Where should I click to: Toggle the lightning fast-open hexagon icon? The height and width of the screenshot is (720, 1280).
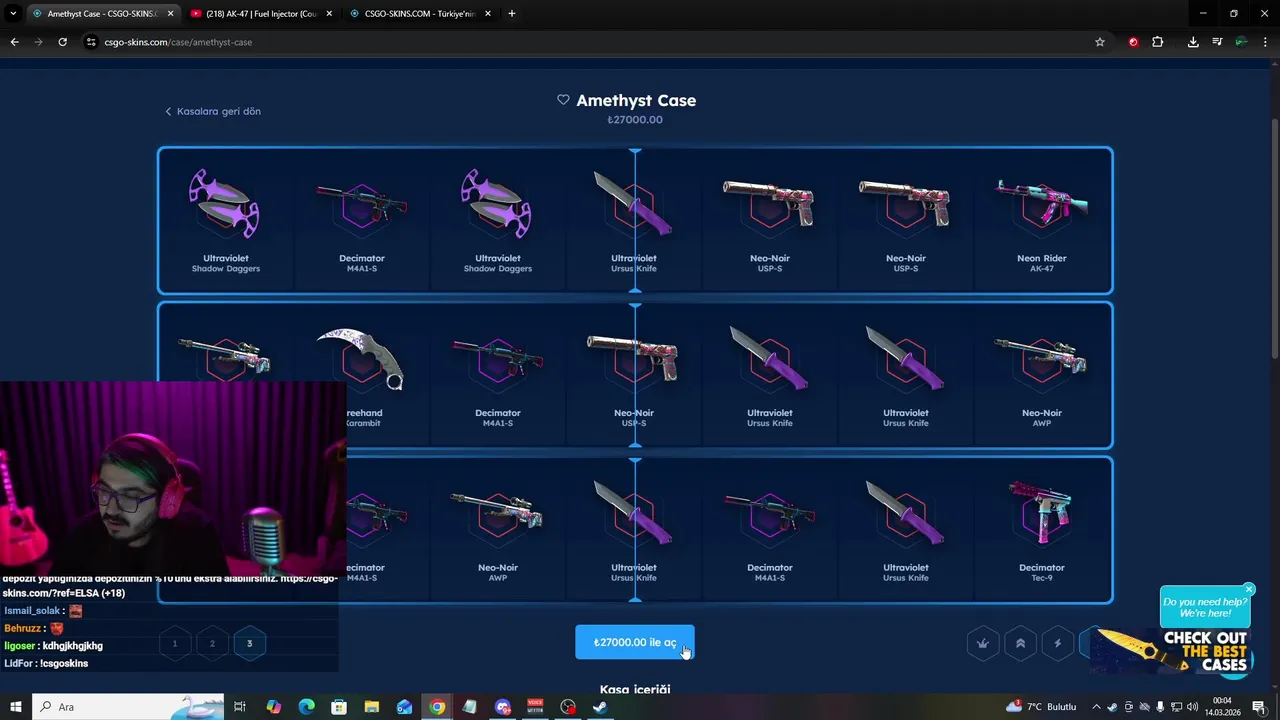(1058, 643)
